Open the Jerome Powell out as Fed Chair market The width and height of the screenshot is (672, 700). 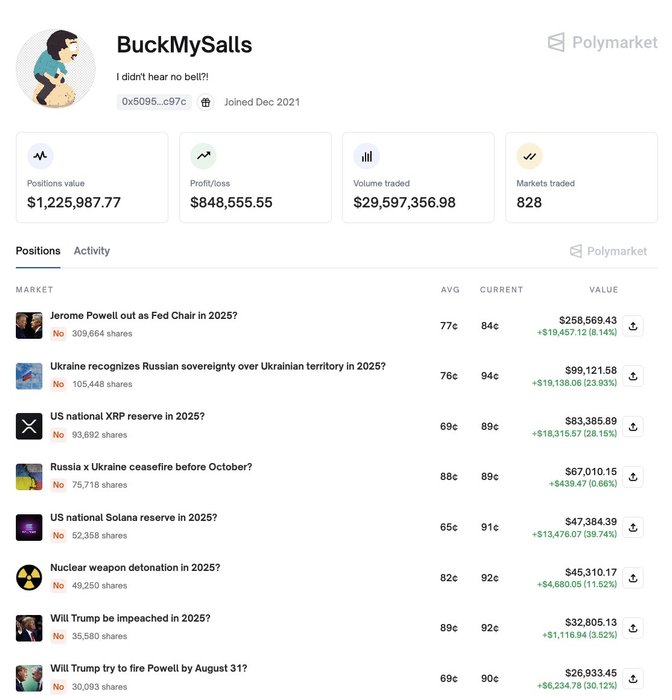(143, 316)
